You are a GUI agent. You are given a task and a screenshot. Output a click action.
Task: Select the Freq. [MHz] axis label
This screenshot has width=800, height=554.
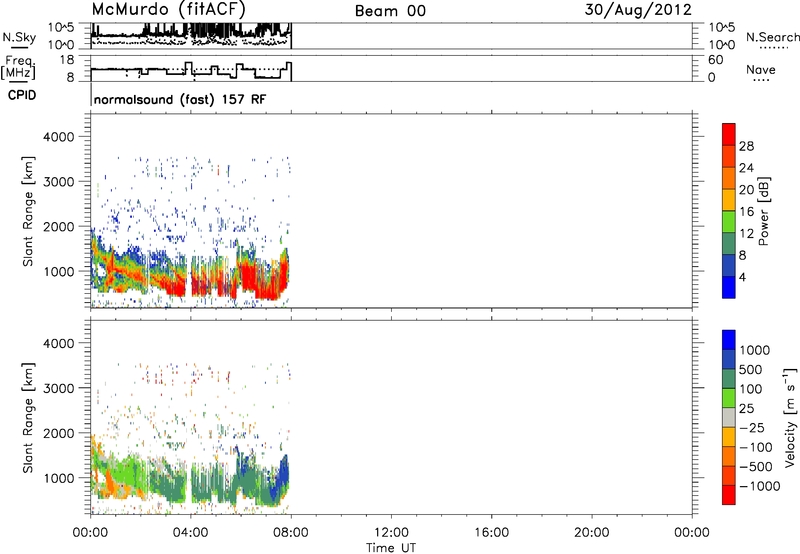19,67
